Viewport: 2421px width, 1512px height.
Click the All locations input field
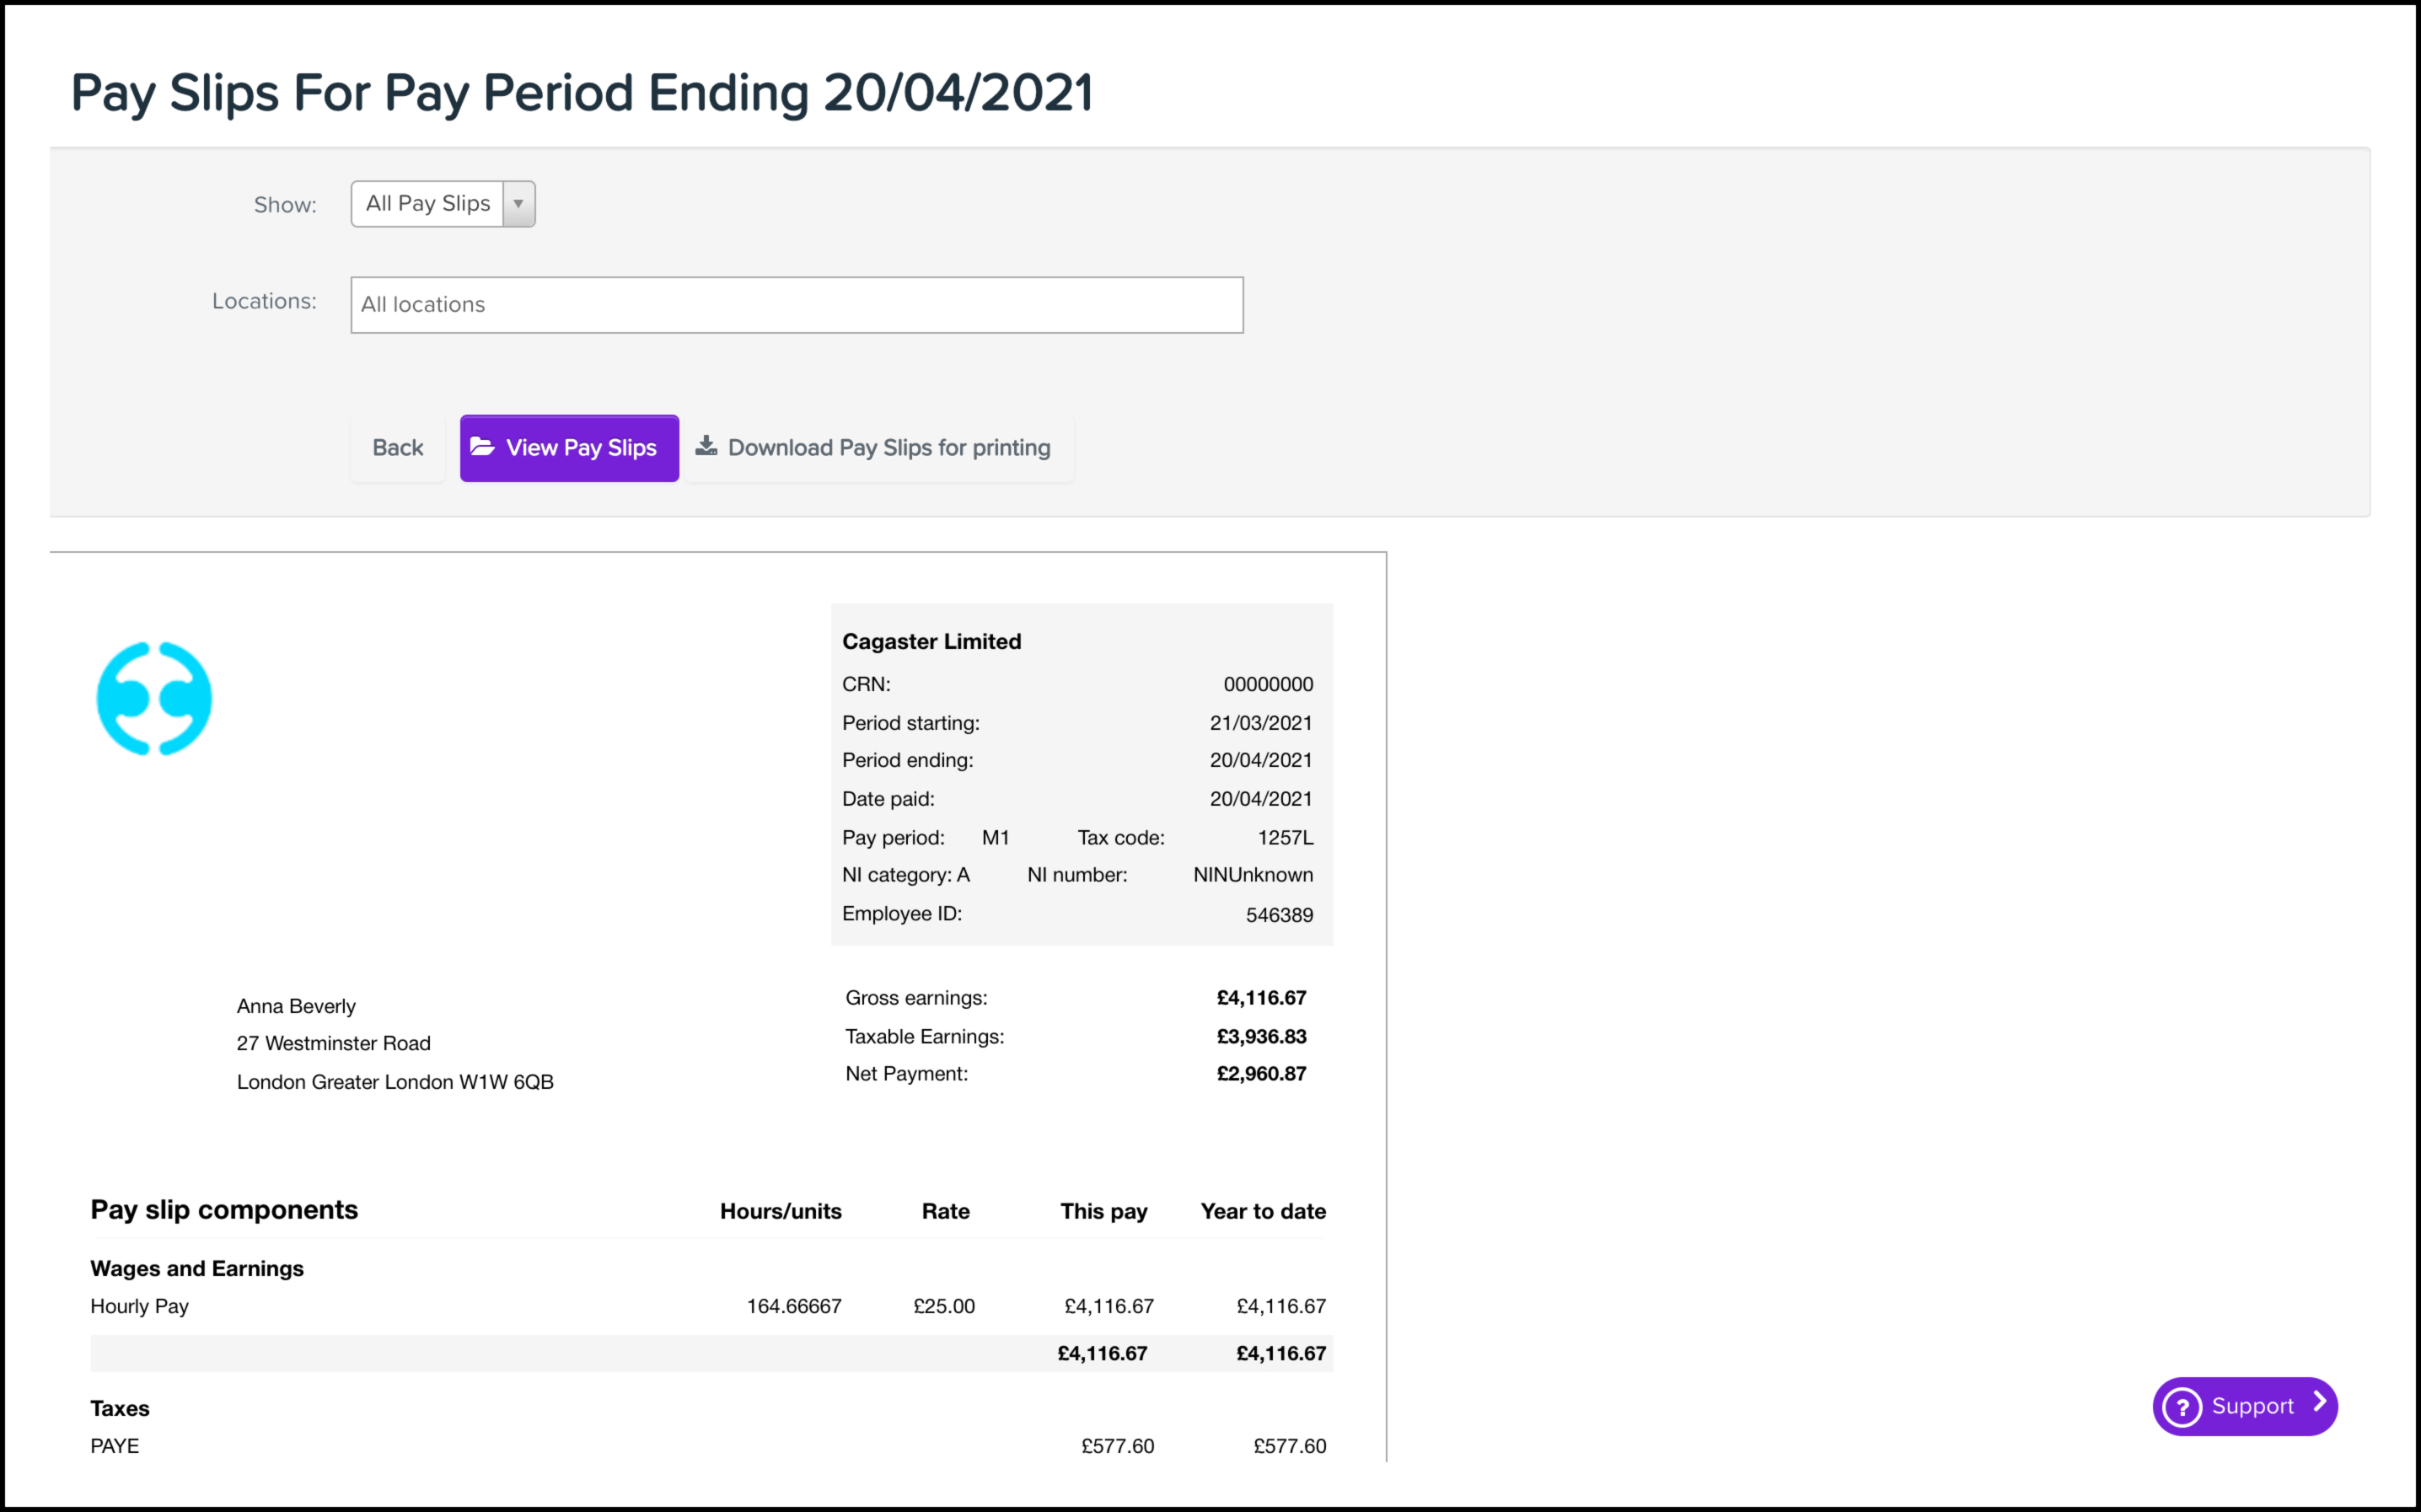click(x=796, y=305)
